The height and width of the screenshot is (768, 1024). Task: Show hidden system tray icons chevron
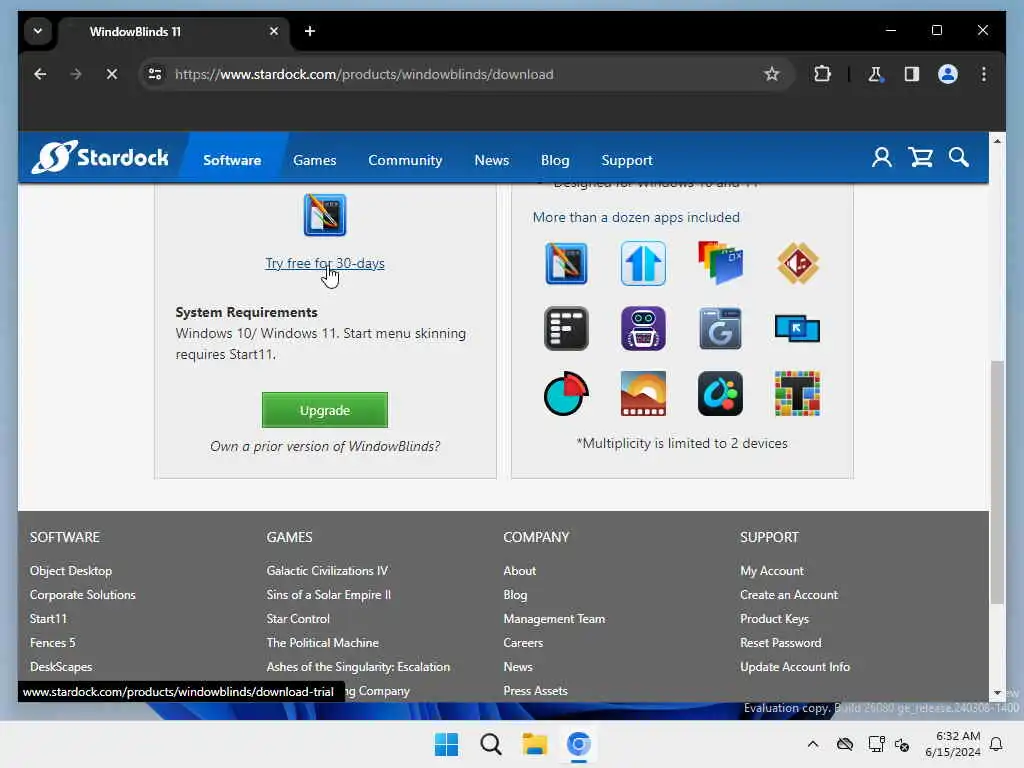(x=812, y=744)
